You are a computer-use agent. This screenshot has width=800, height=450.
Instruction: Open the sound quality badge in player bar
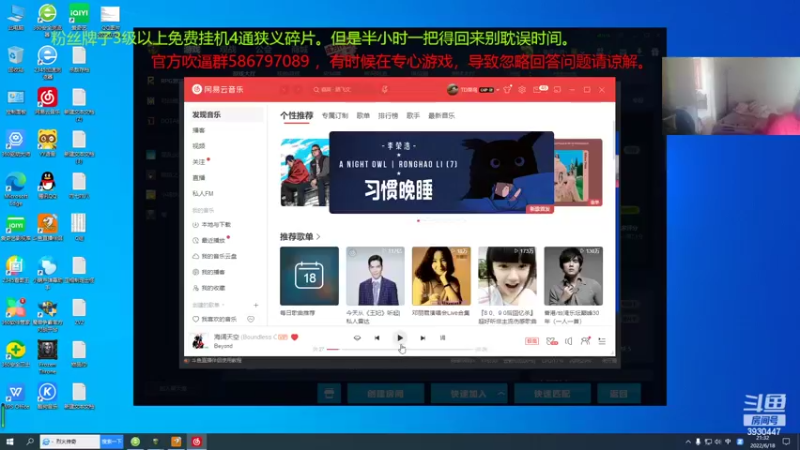click(x=532, y=341)
